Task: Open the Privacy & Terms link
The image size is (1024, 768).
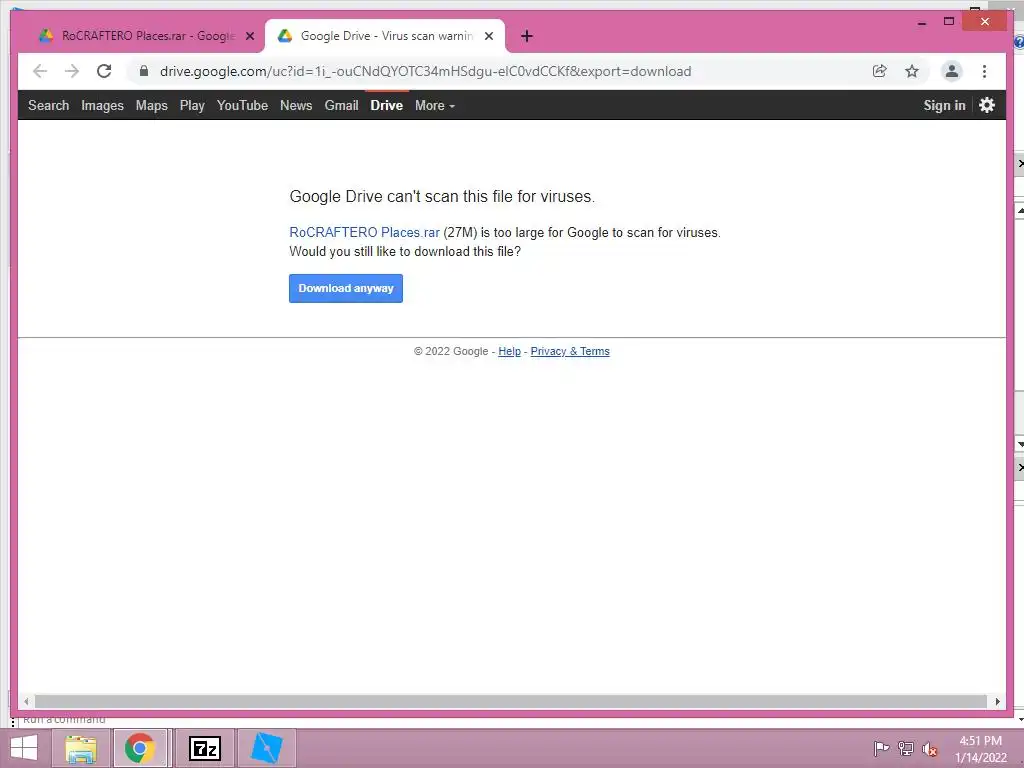Action: [570, 351]
